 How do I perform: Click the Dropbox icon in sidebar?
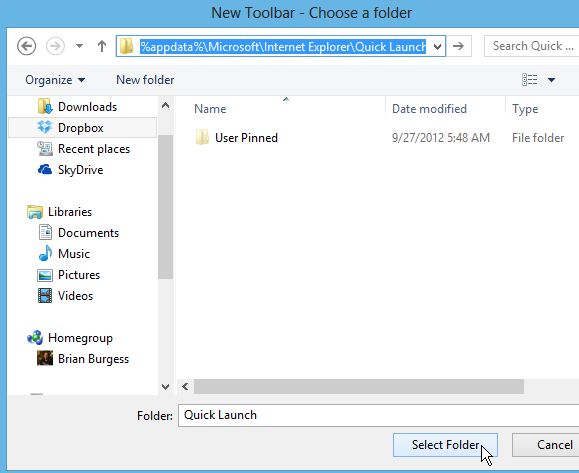coord(45,127)
